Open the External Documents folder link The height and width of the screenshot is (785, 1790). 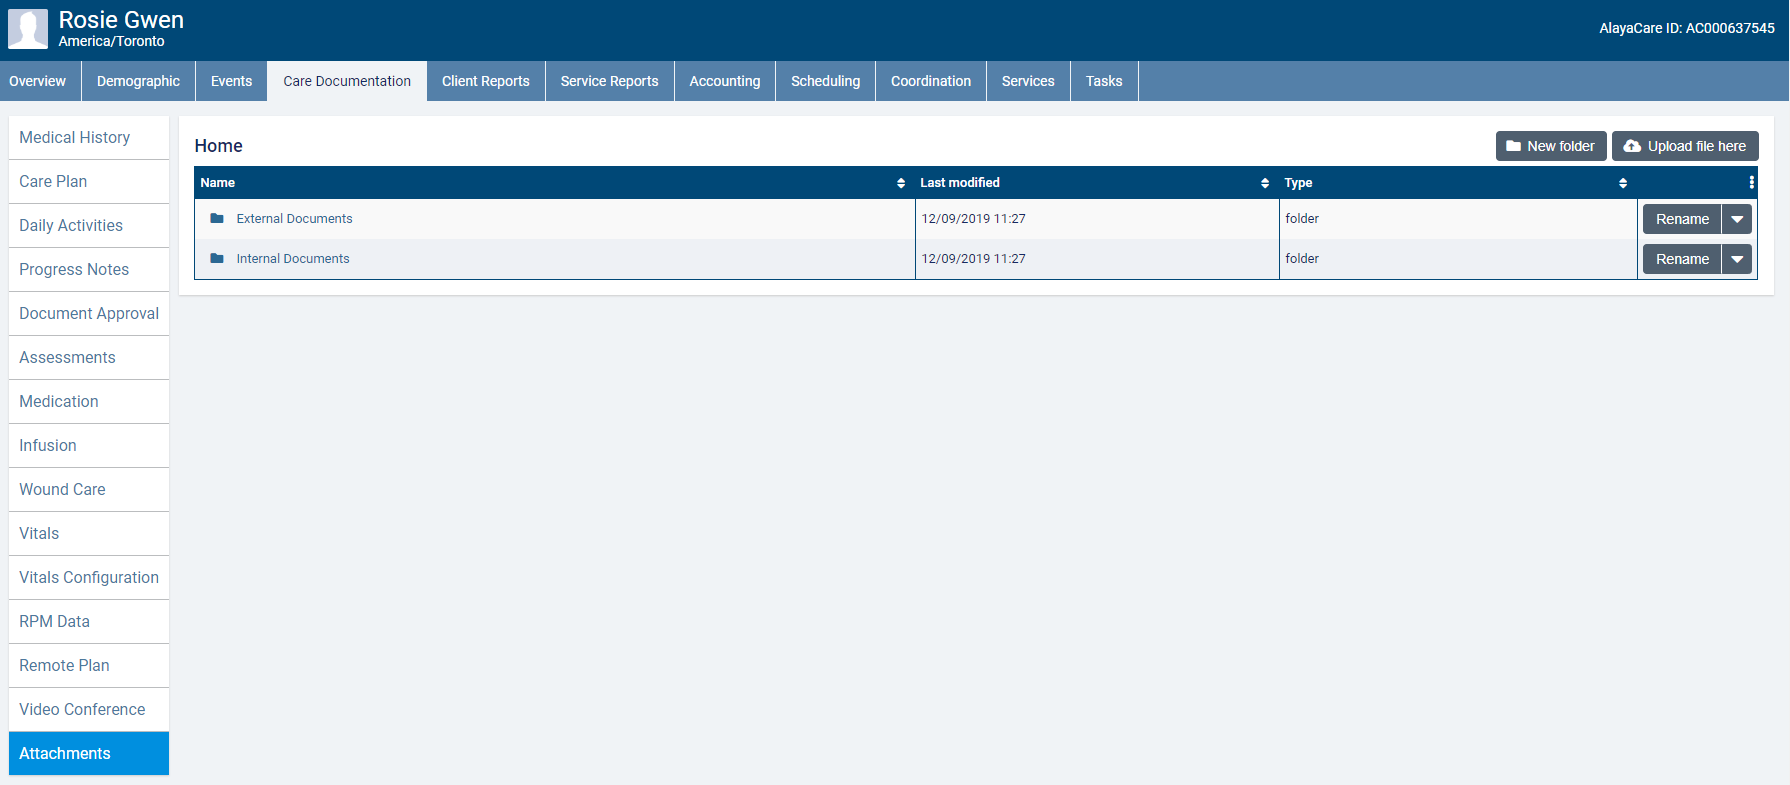294,219
